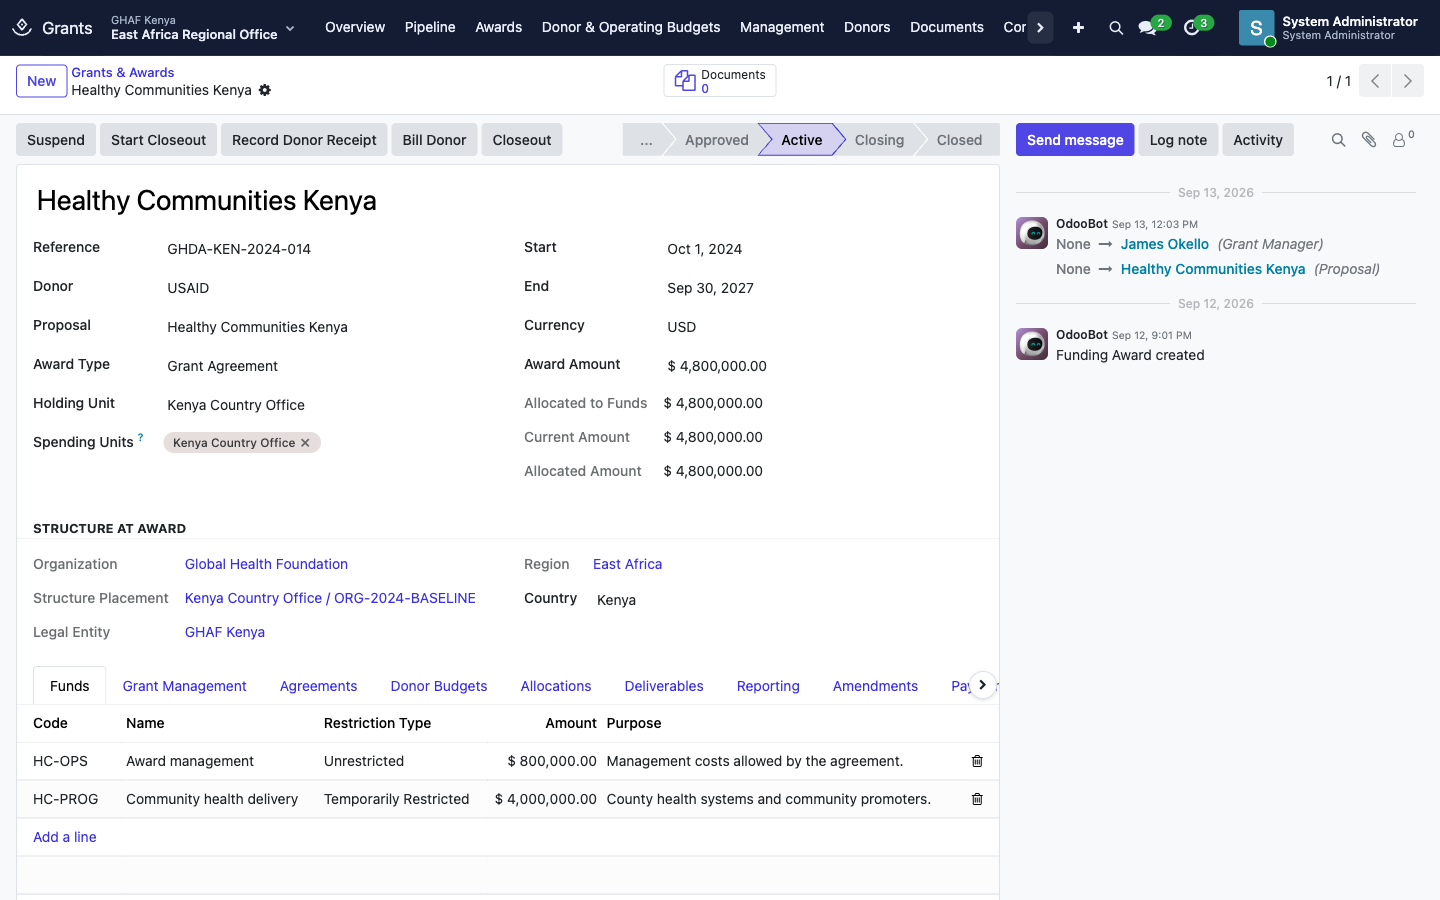The image size is (1440, 900).
Task: Switch to the Deliverables tab
Action: coord(664,686)
